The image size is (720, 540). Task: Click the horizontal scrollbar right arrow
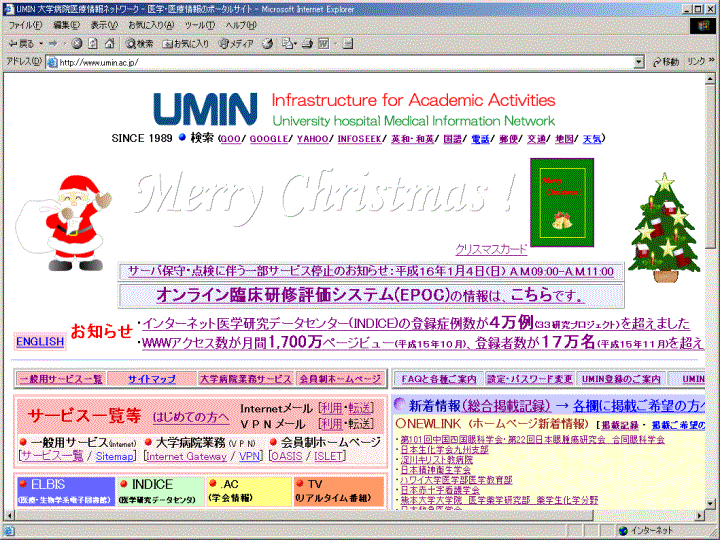coord(697,515)
